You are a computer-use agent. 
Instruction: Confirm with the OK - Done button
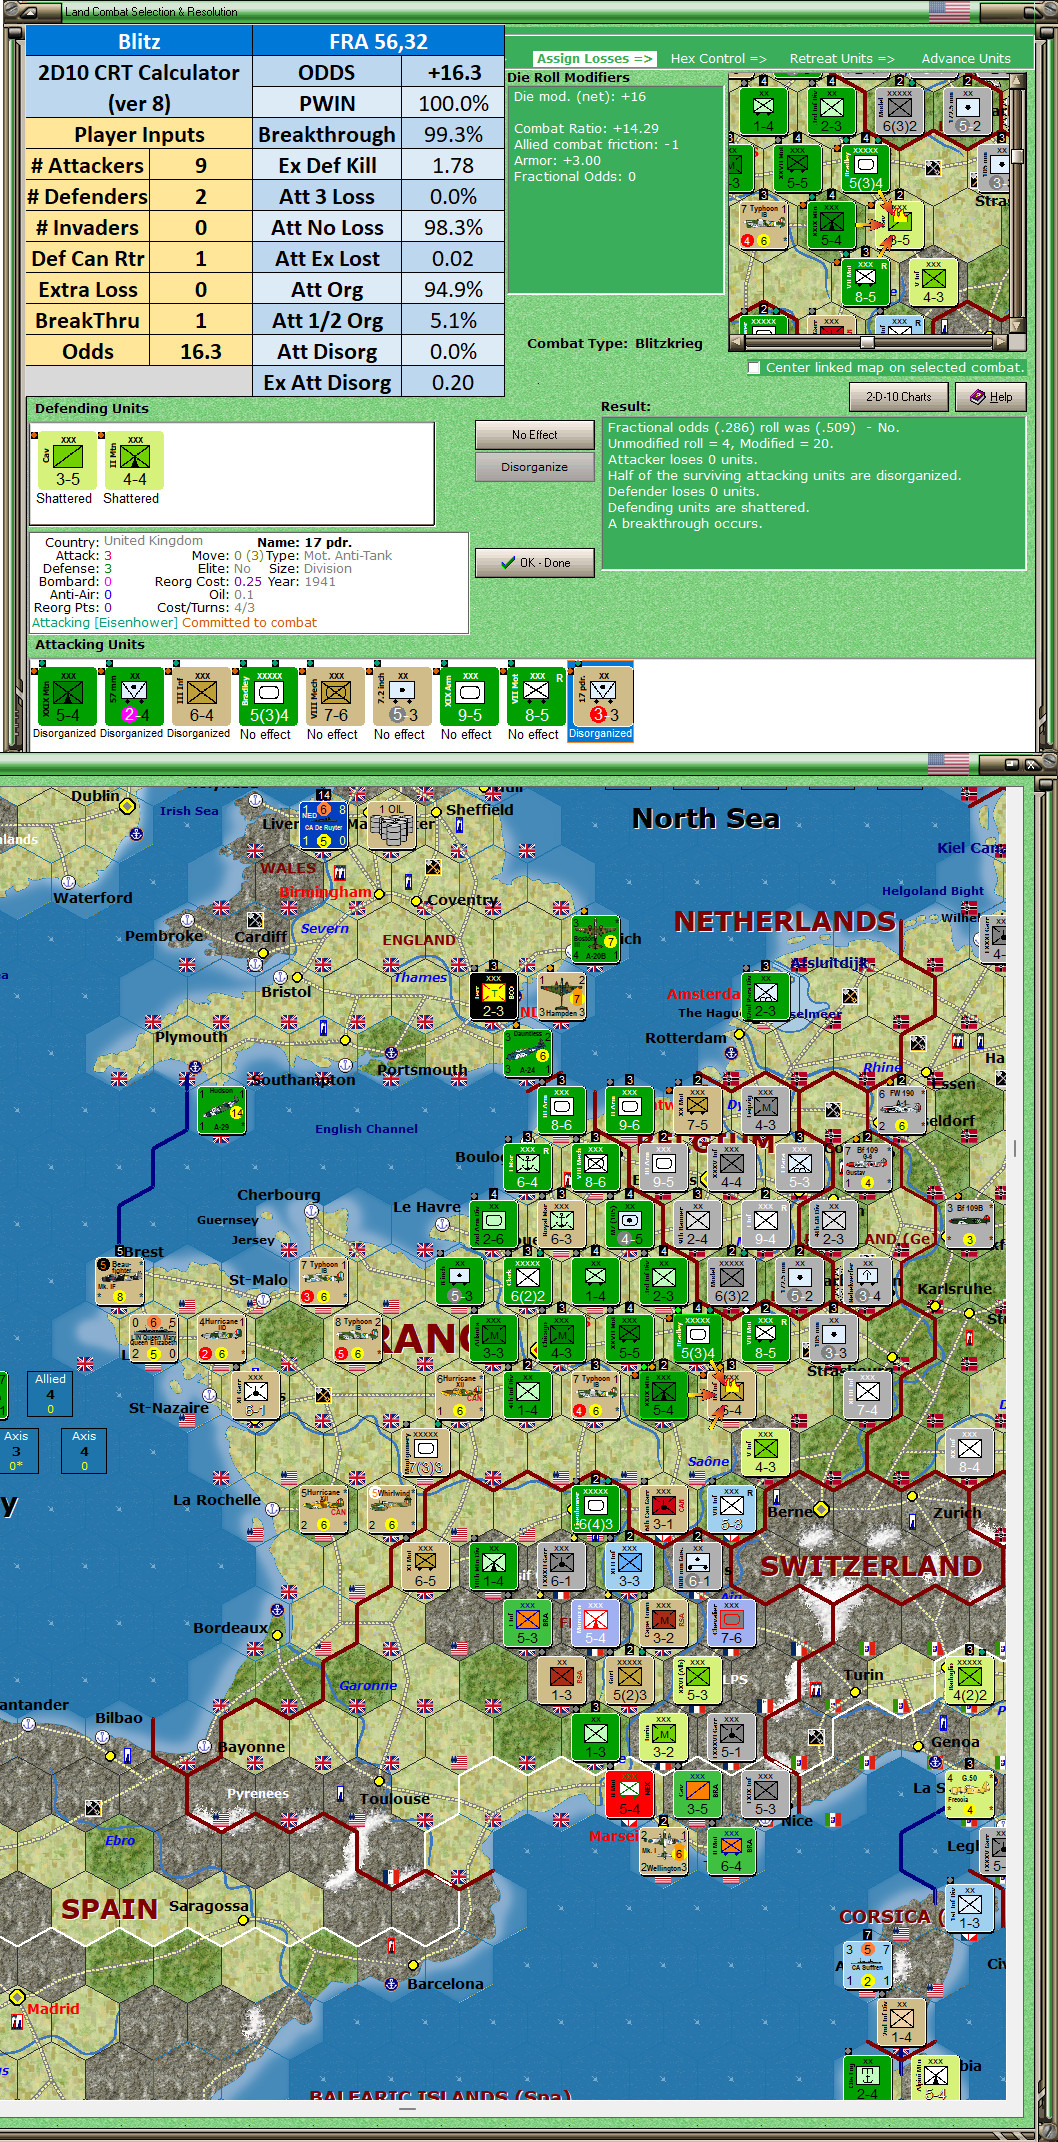(535, 563)
